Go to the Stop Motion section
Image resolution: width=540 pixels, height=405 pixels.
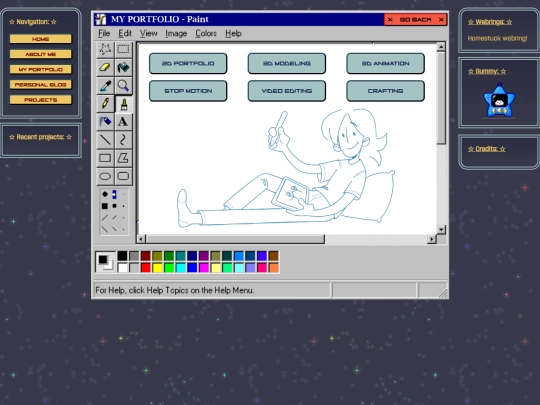point(188,91)
